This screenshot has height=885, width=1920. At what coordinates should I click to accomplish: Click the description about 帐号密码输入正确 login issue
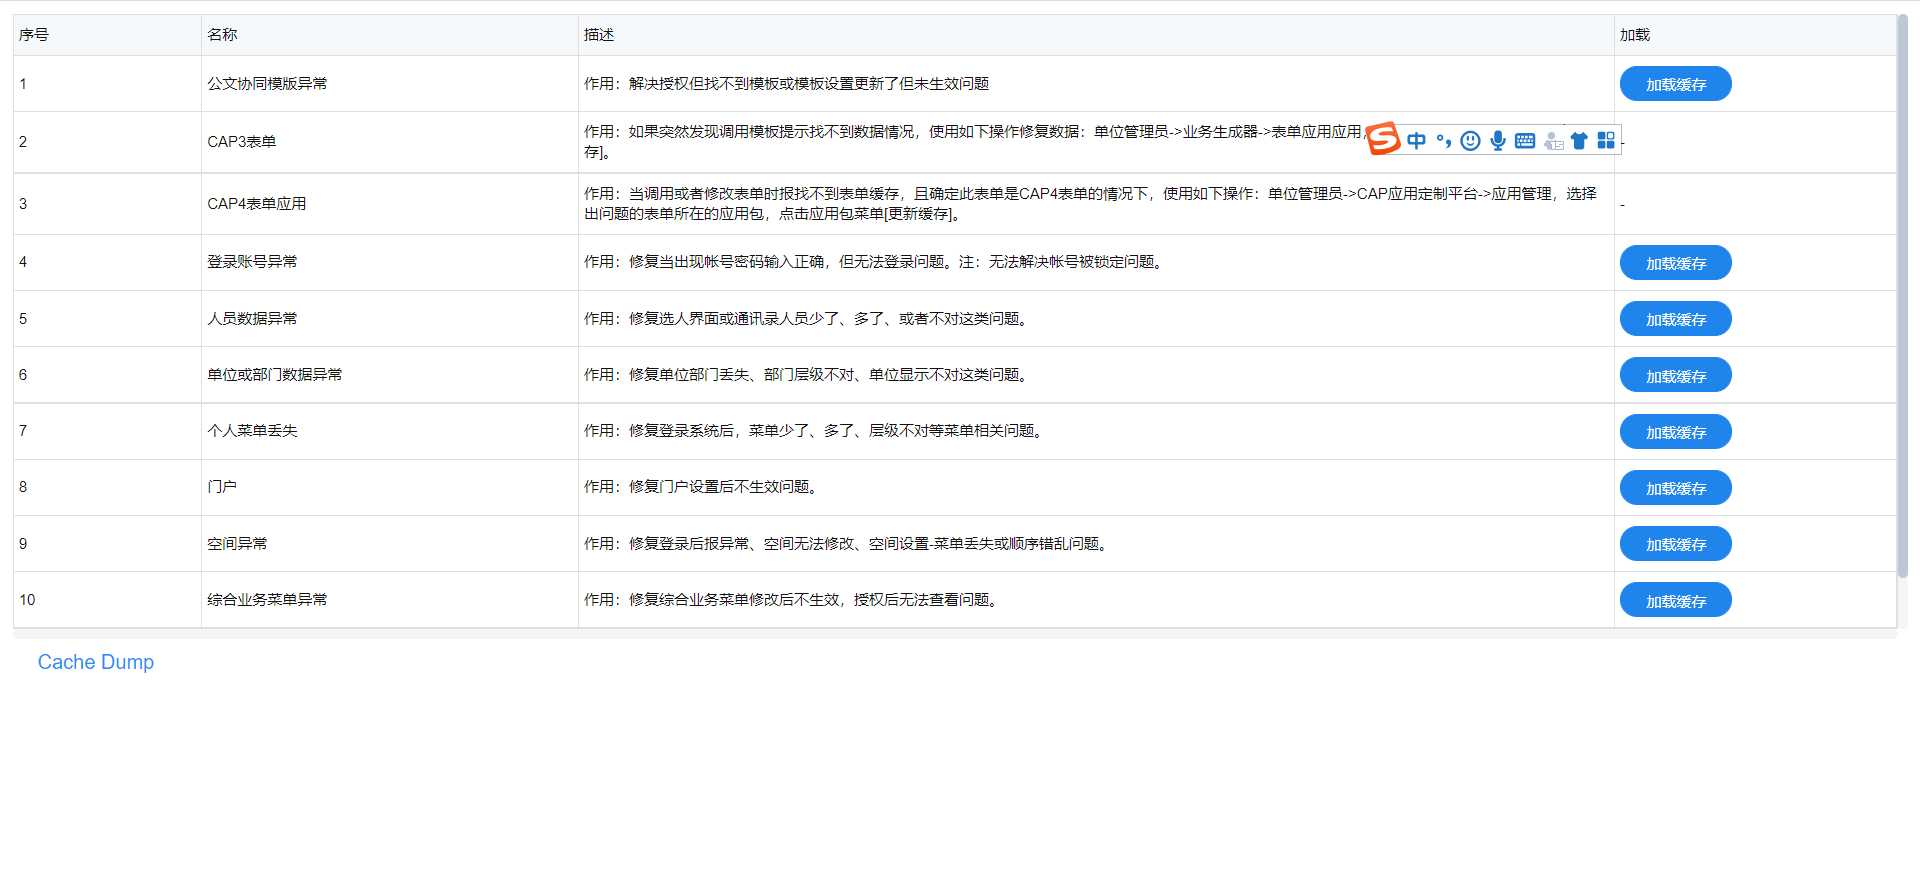pos(875,262)
